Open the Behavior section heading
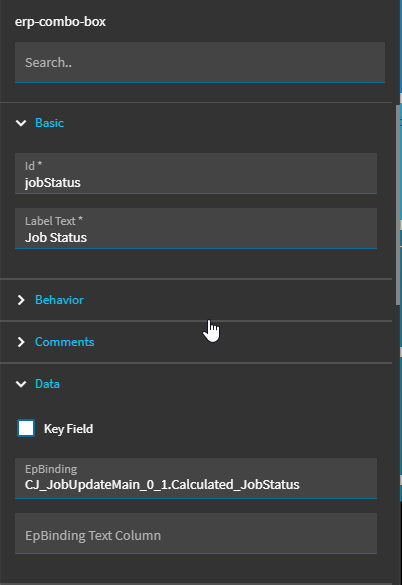The image size is (402, 585). pos(59,300)
